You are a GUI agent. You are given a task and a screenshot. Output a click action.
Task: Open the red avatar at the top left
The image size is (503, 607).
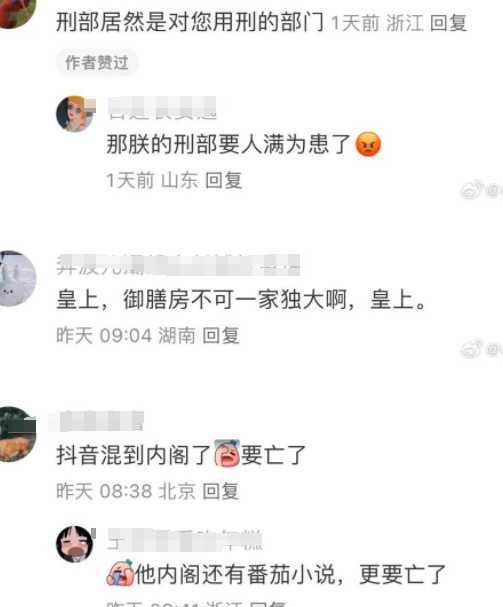click(17, 12)
